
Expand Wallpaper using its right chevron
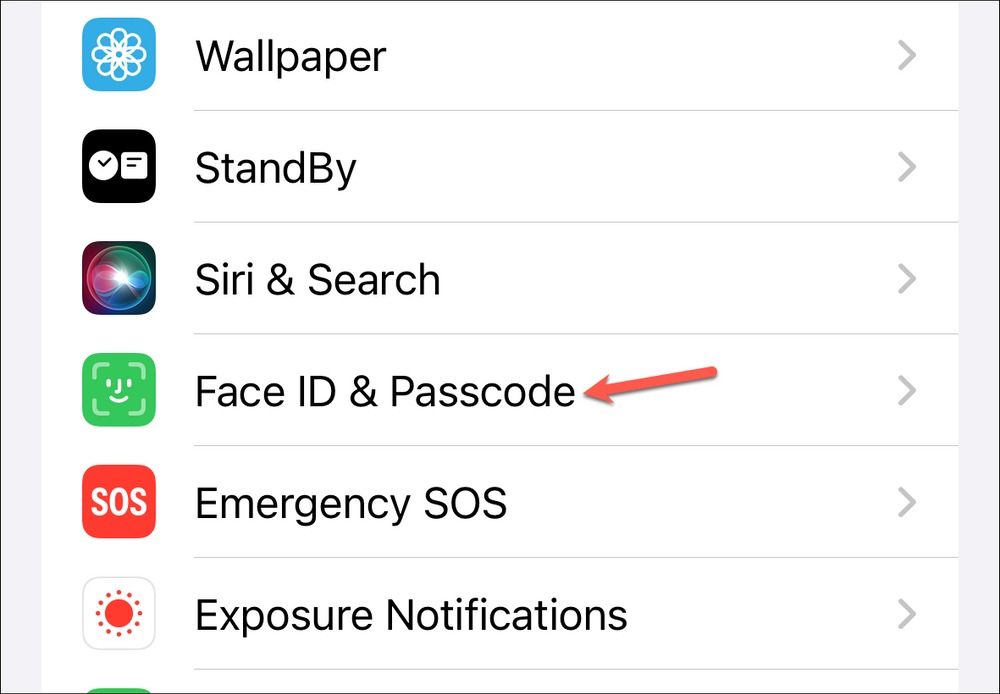(907, 55)
